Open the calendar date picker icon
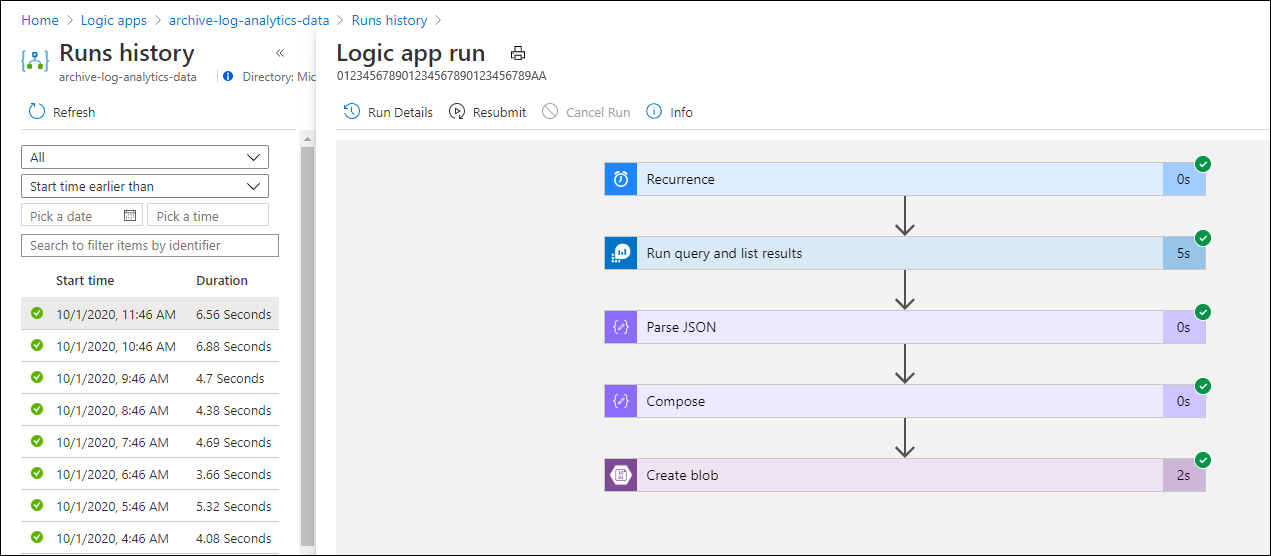 130,216
